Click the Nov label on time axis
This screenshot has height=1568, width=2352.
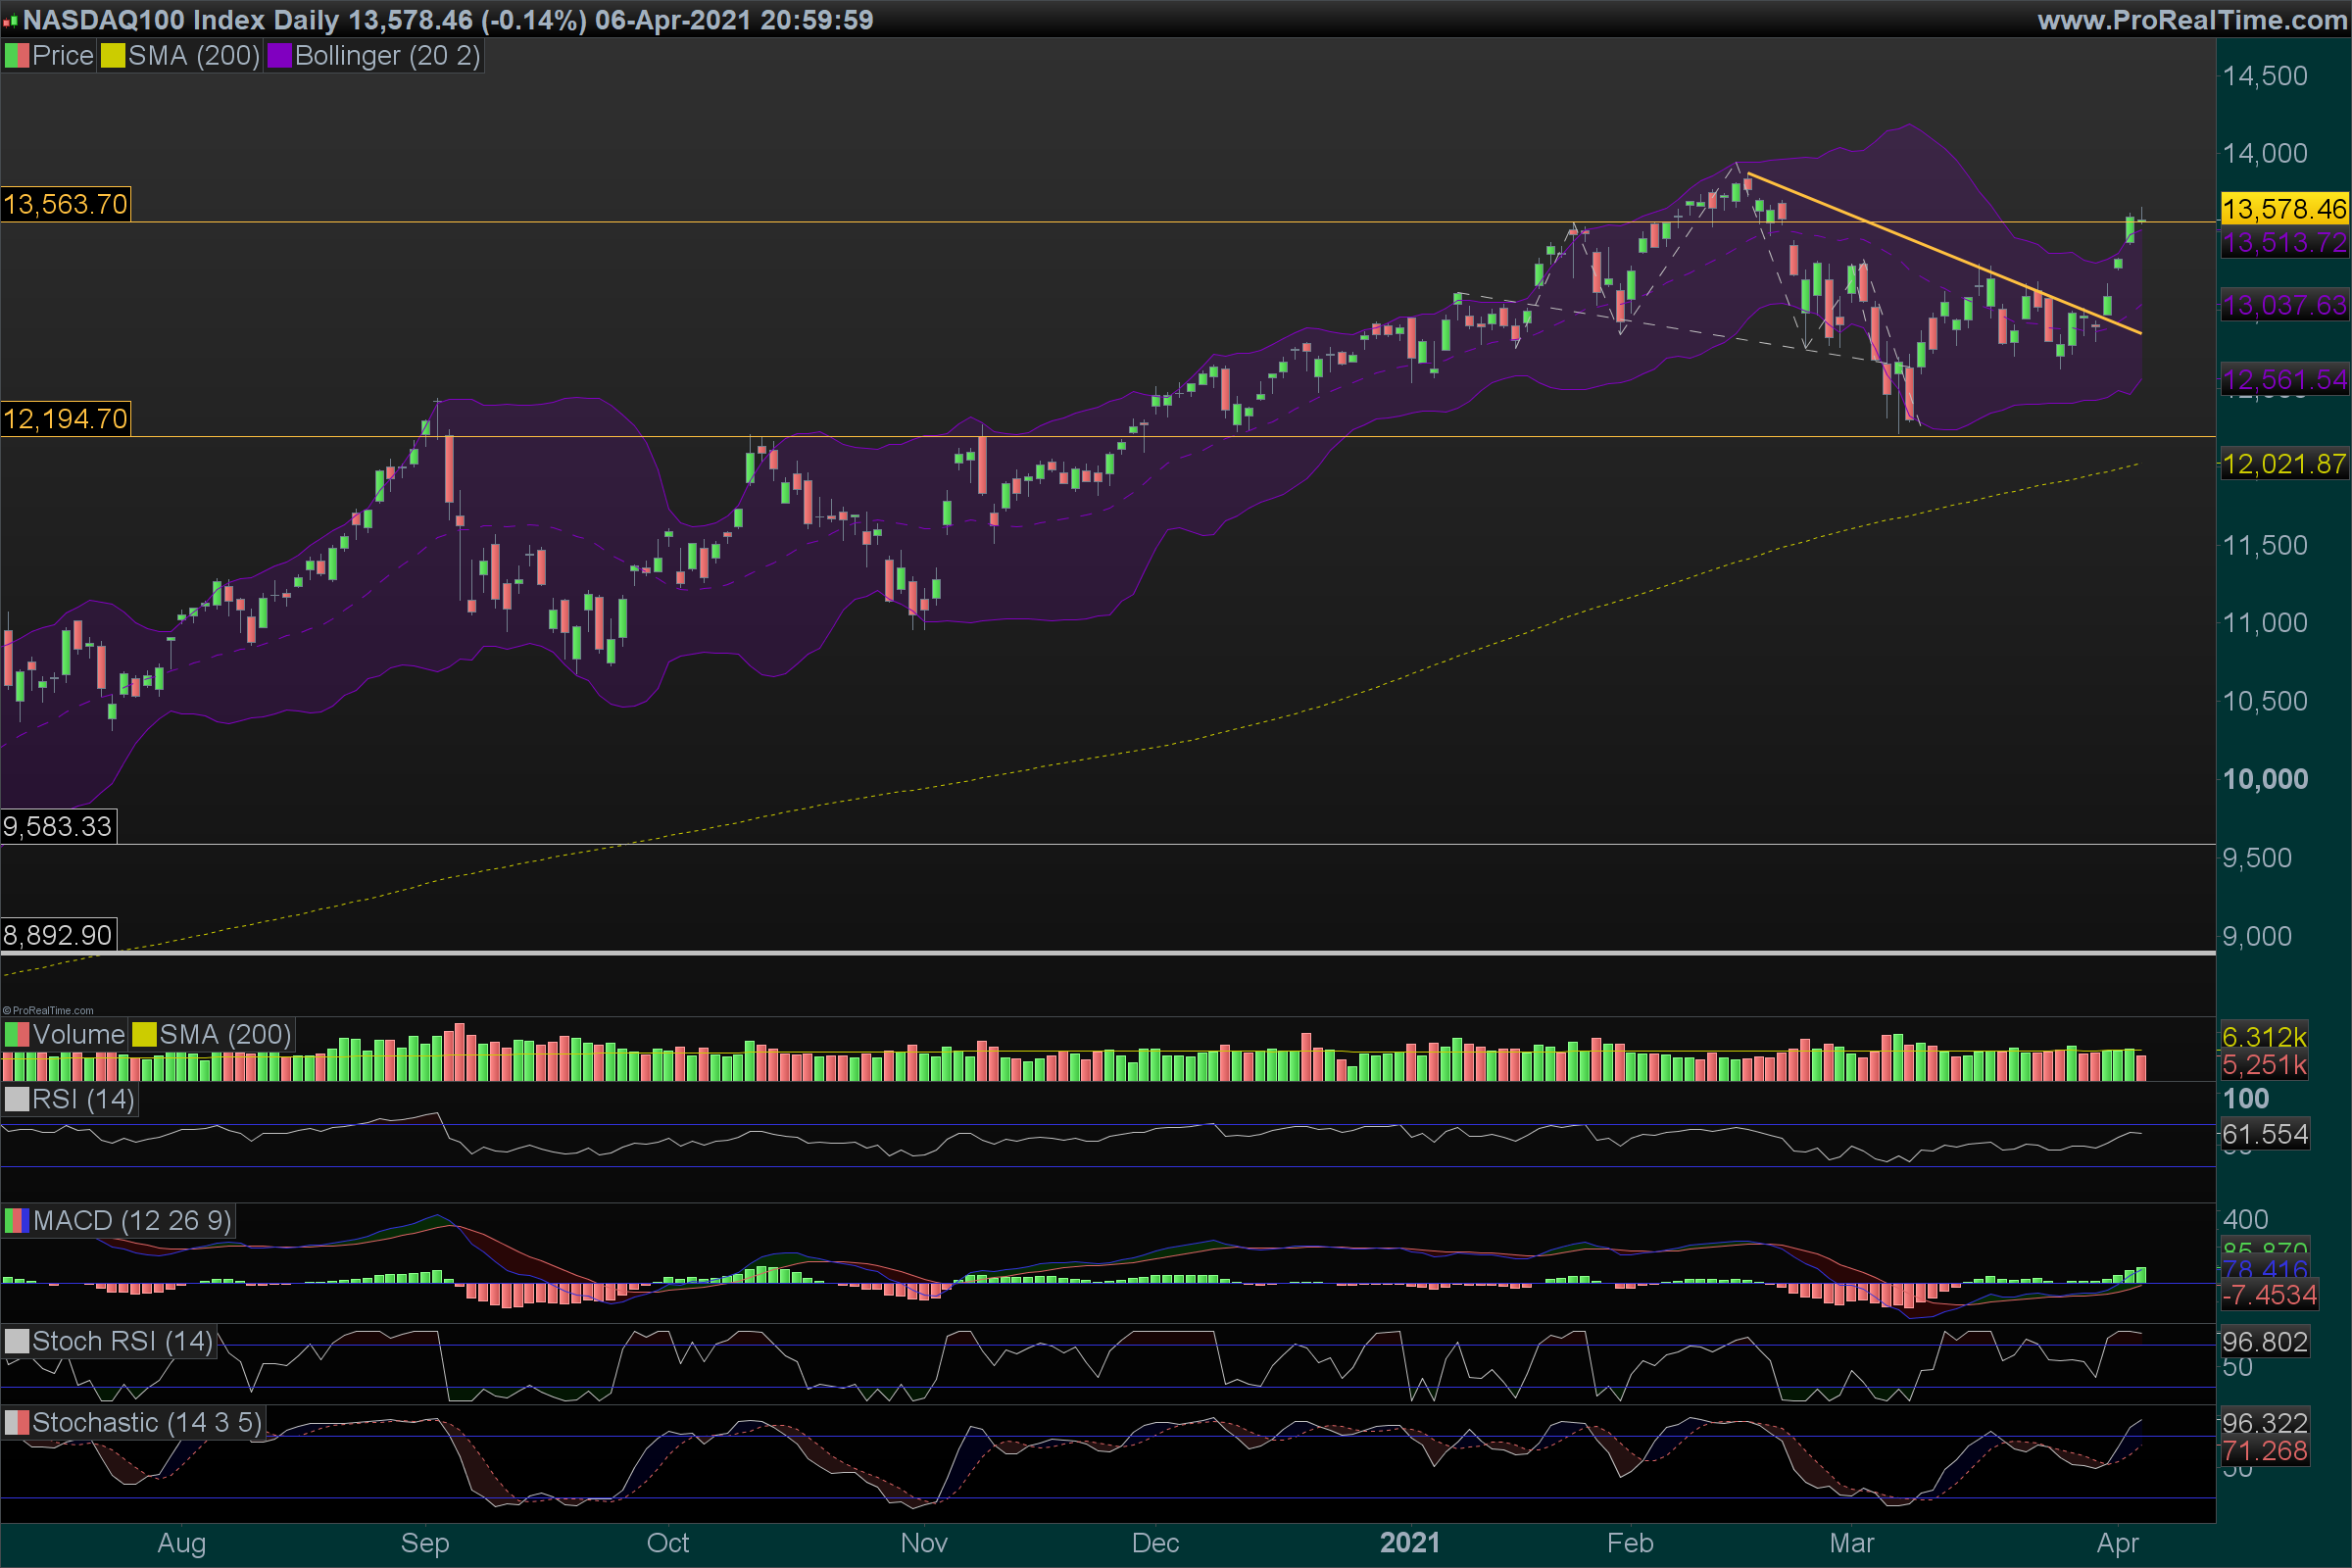pos(923,1543)
